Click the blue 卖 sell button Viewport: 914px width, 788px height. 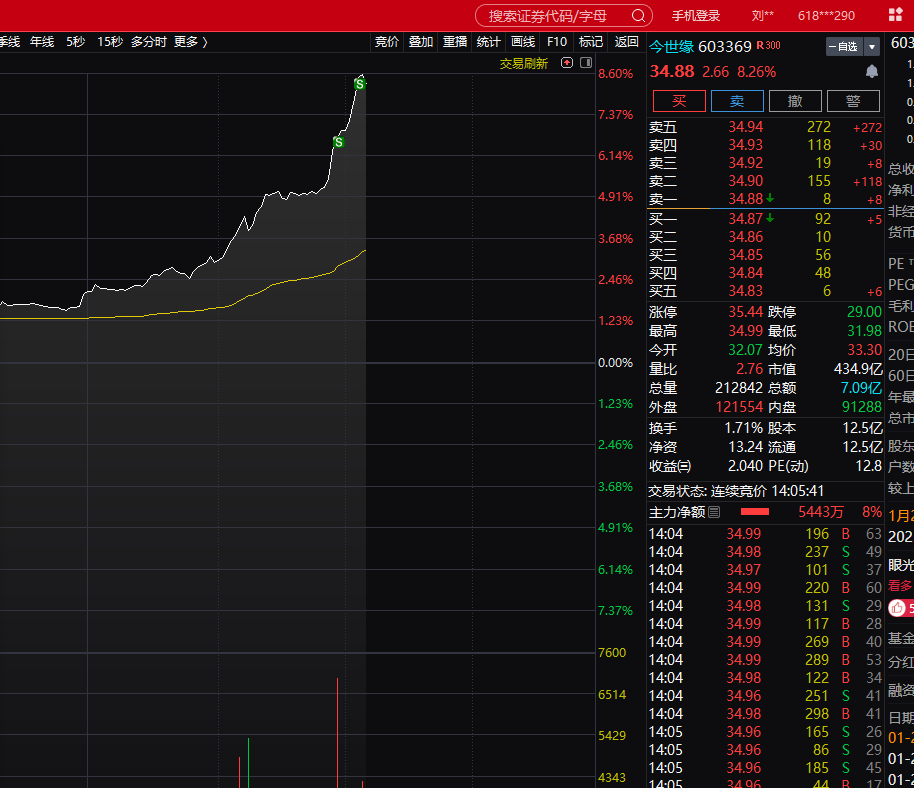click(737, 101)
